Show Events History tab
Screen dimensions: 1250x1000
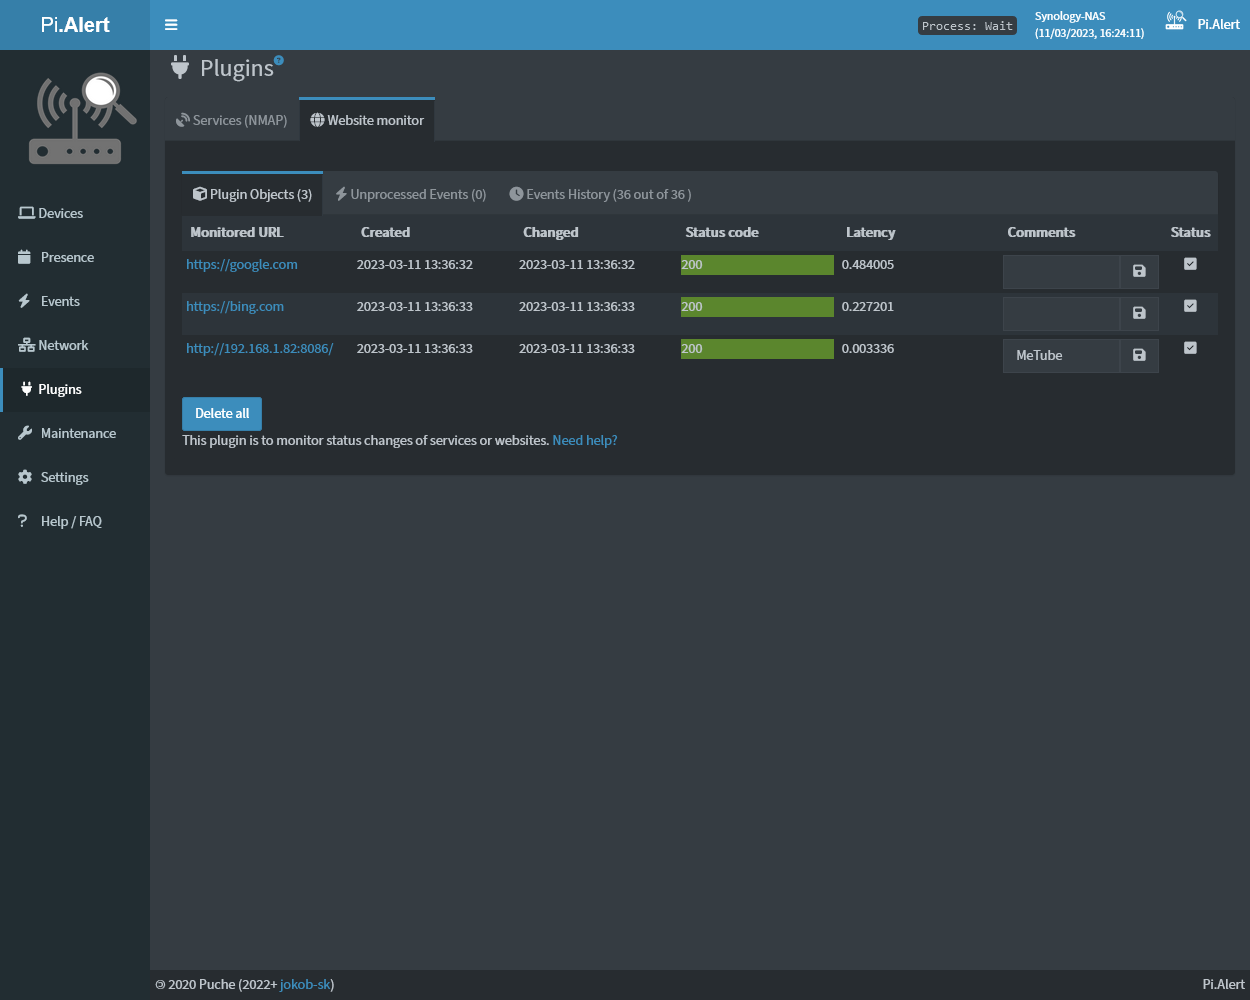(600, 194)
